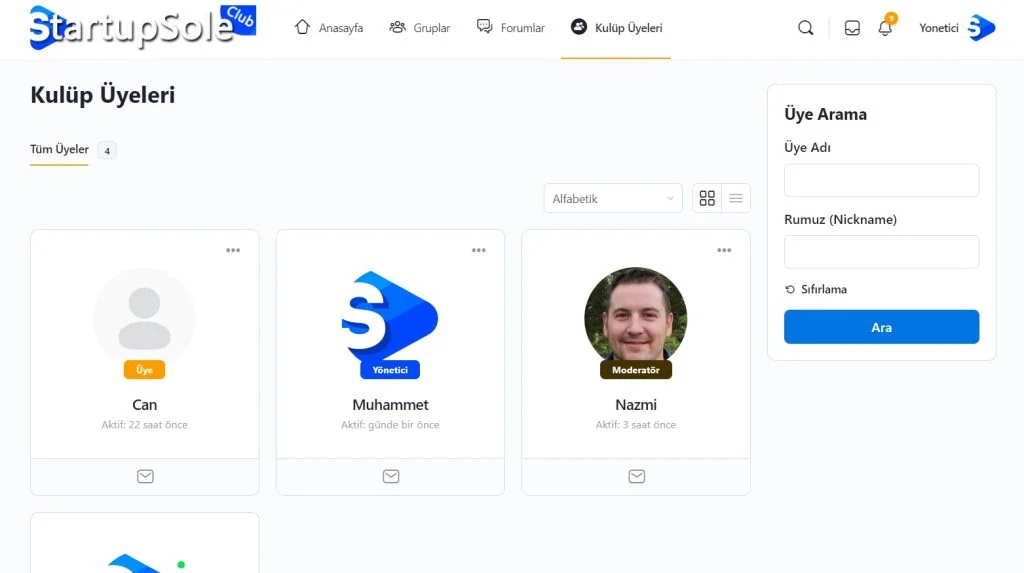Open the Forumlar navigation item
This screenshot has width=1024, height=573.
click(x=510, y=28)
